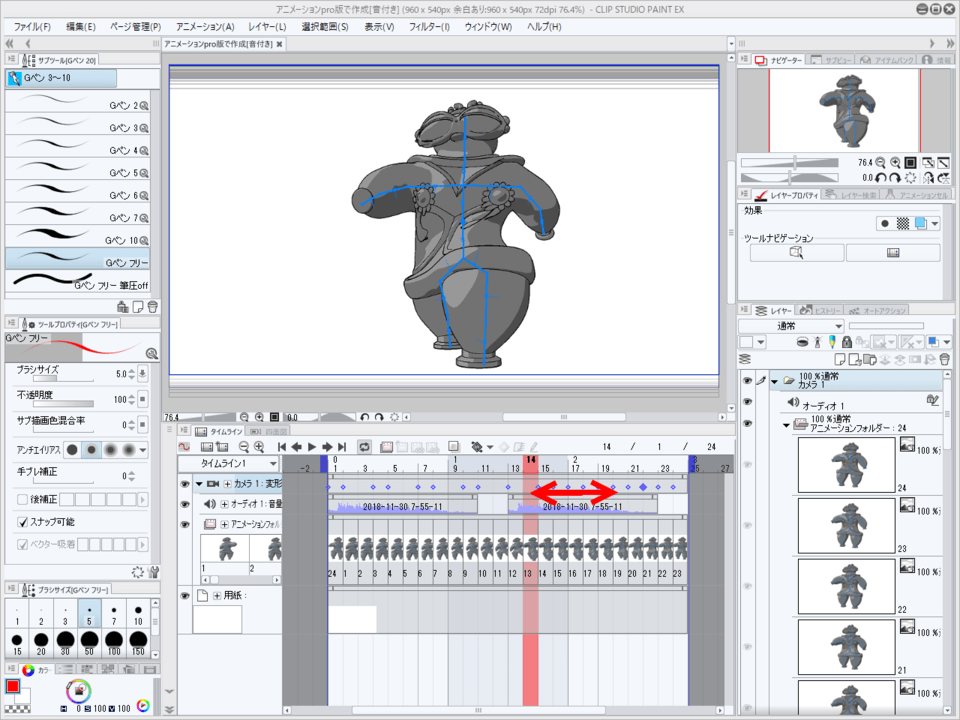Open the アニメーション(A) menu
This screenshot has height=720, width=960.
[205, 26]
